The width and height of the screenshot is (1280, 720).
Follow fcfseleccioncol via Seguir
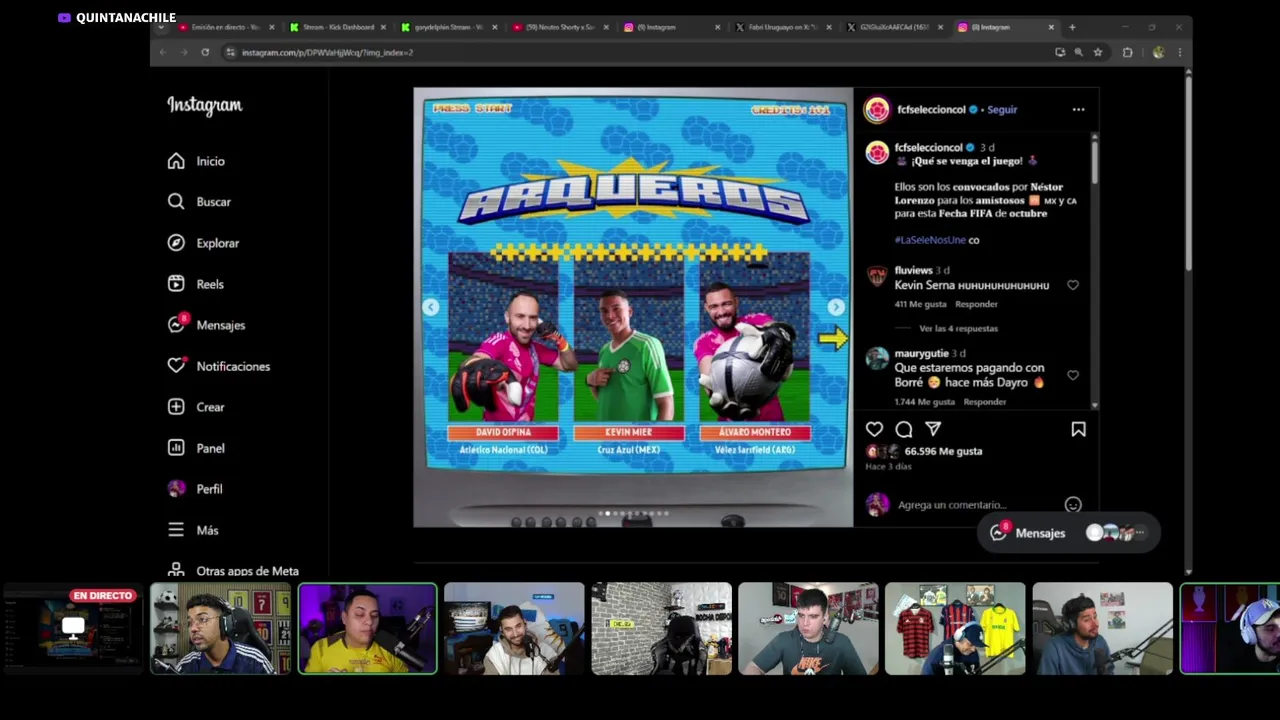click(x=1002, y=109)
